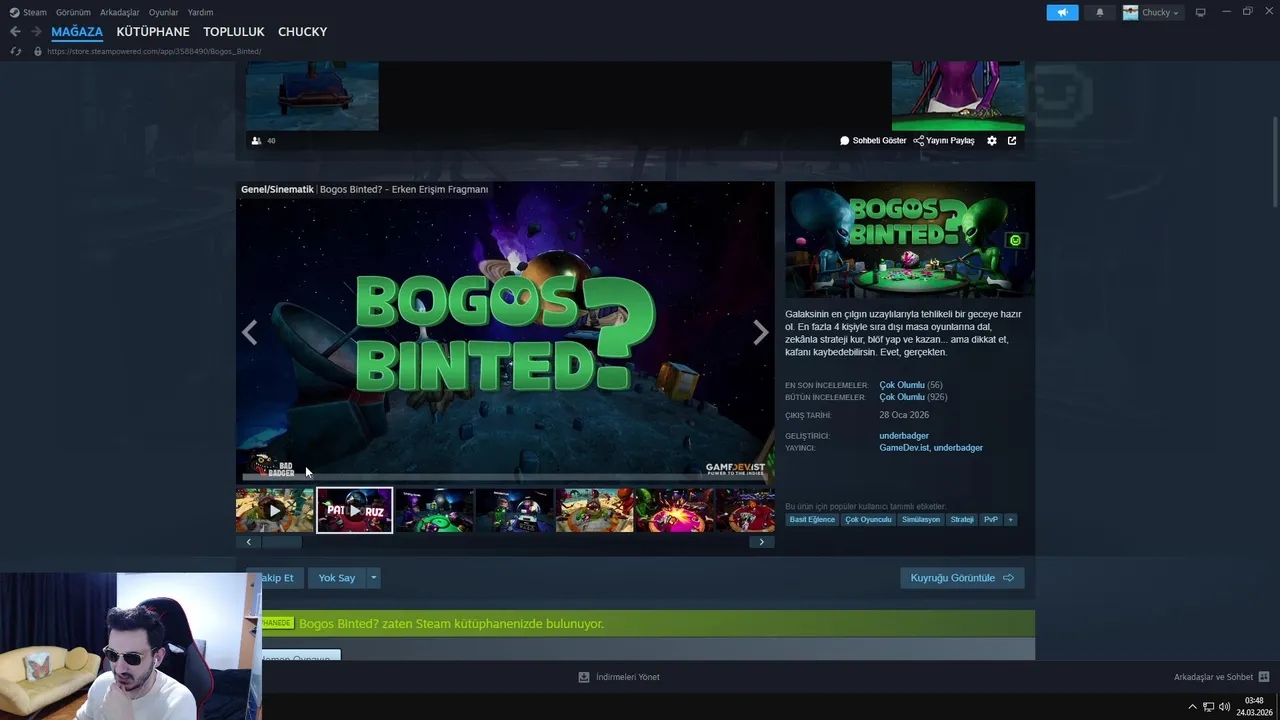1280x720 pixels.
Task: Click the lock icon beside URL
Action: point(38,51)
